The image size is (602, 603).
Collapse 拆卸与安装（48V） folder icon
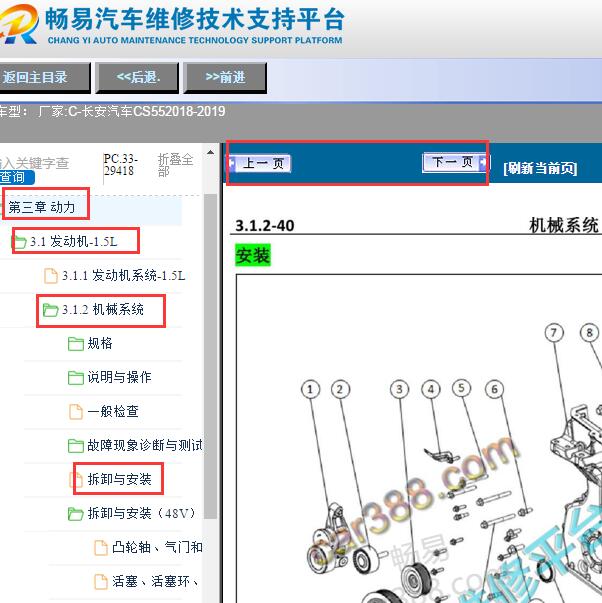point(75,513)
